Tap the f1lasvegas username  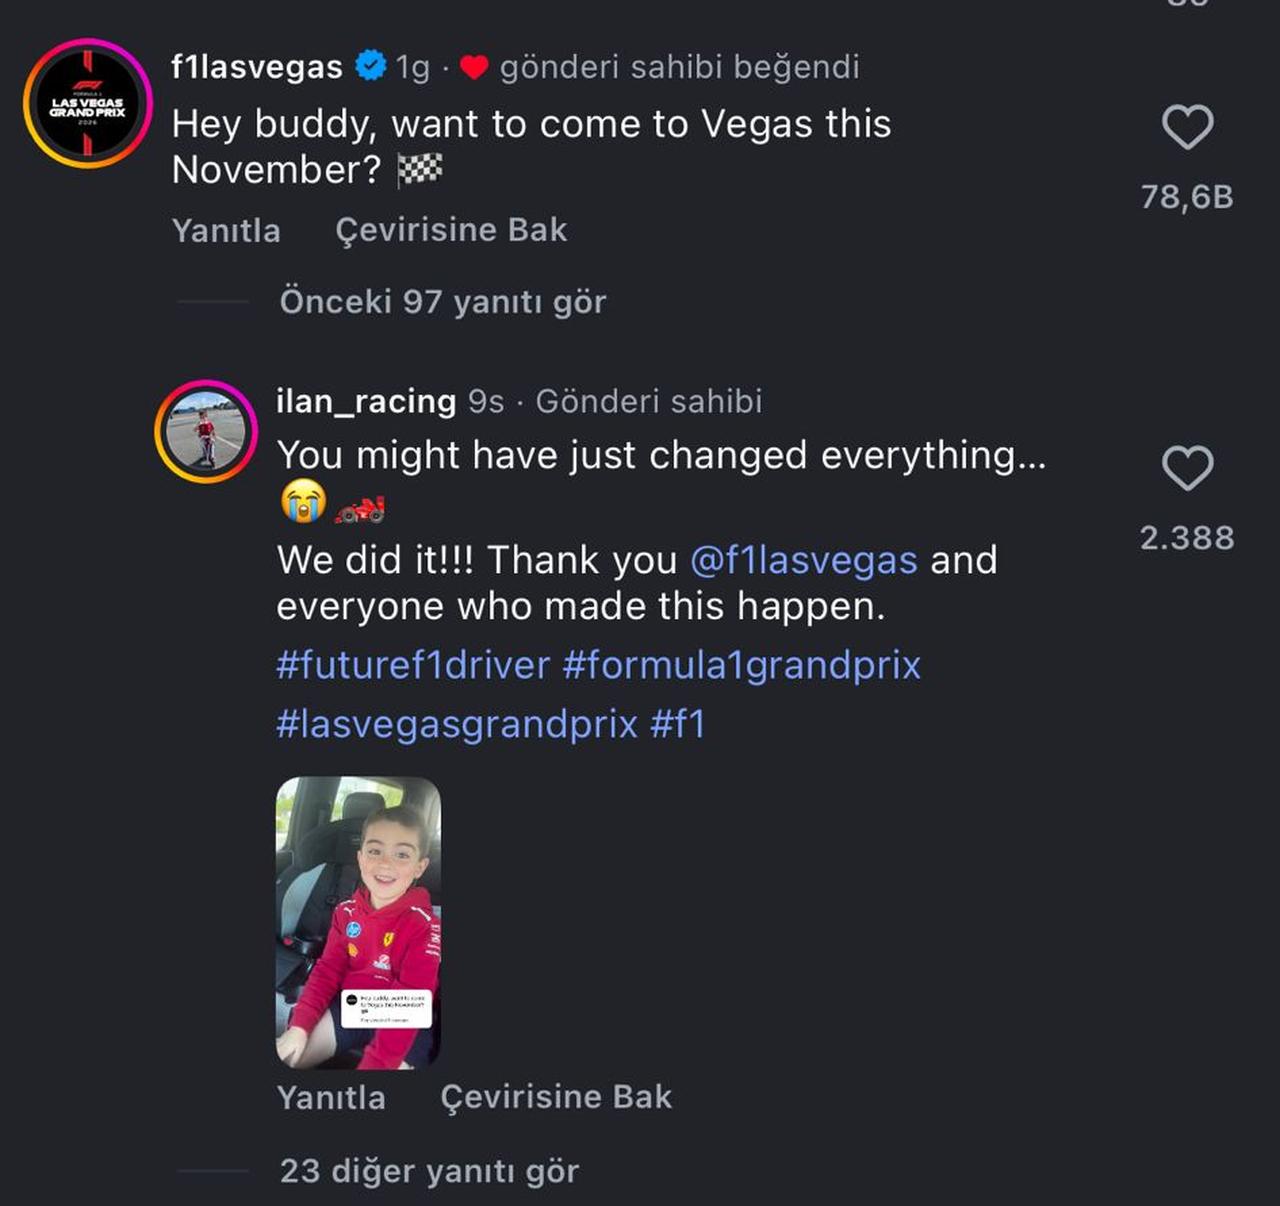(x=257, y=67)
